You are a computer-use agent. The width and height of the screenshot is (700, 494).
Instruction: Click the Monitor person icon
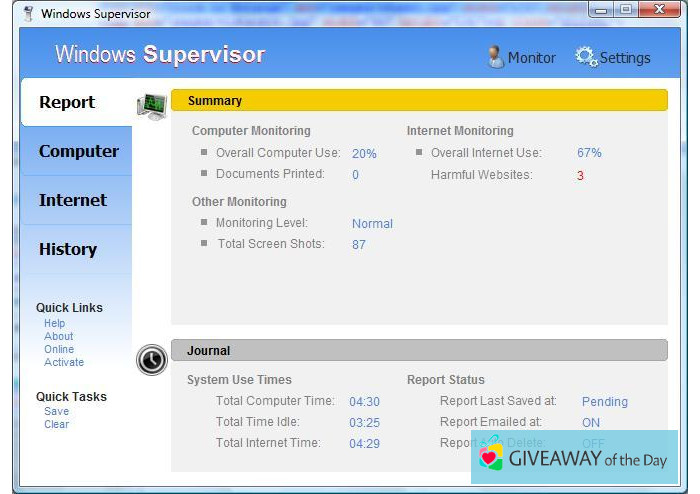click(495, 57)
